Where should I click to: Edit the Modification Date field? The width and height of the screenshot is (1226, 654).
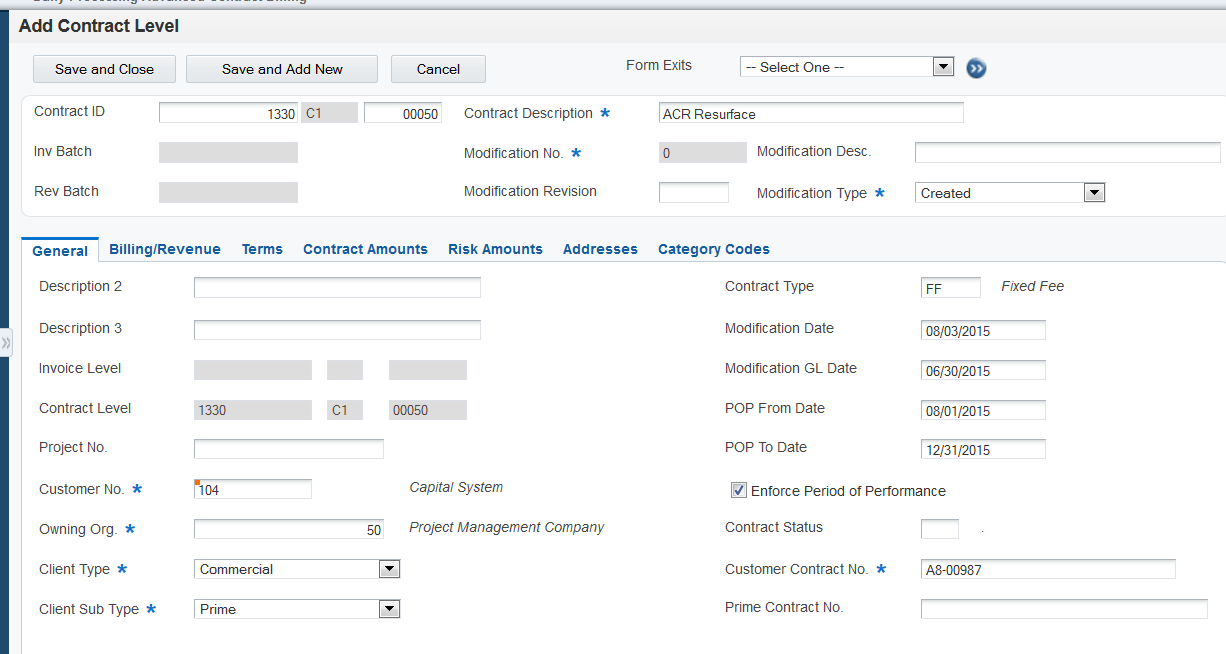[983, 330]
